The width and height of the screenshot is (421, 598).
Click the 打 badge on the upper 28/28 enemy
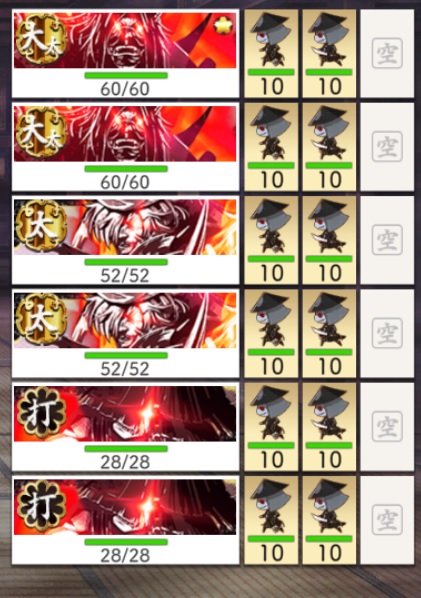pos(41,413)
